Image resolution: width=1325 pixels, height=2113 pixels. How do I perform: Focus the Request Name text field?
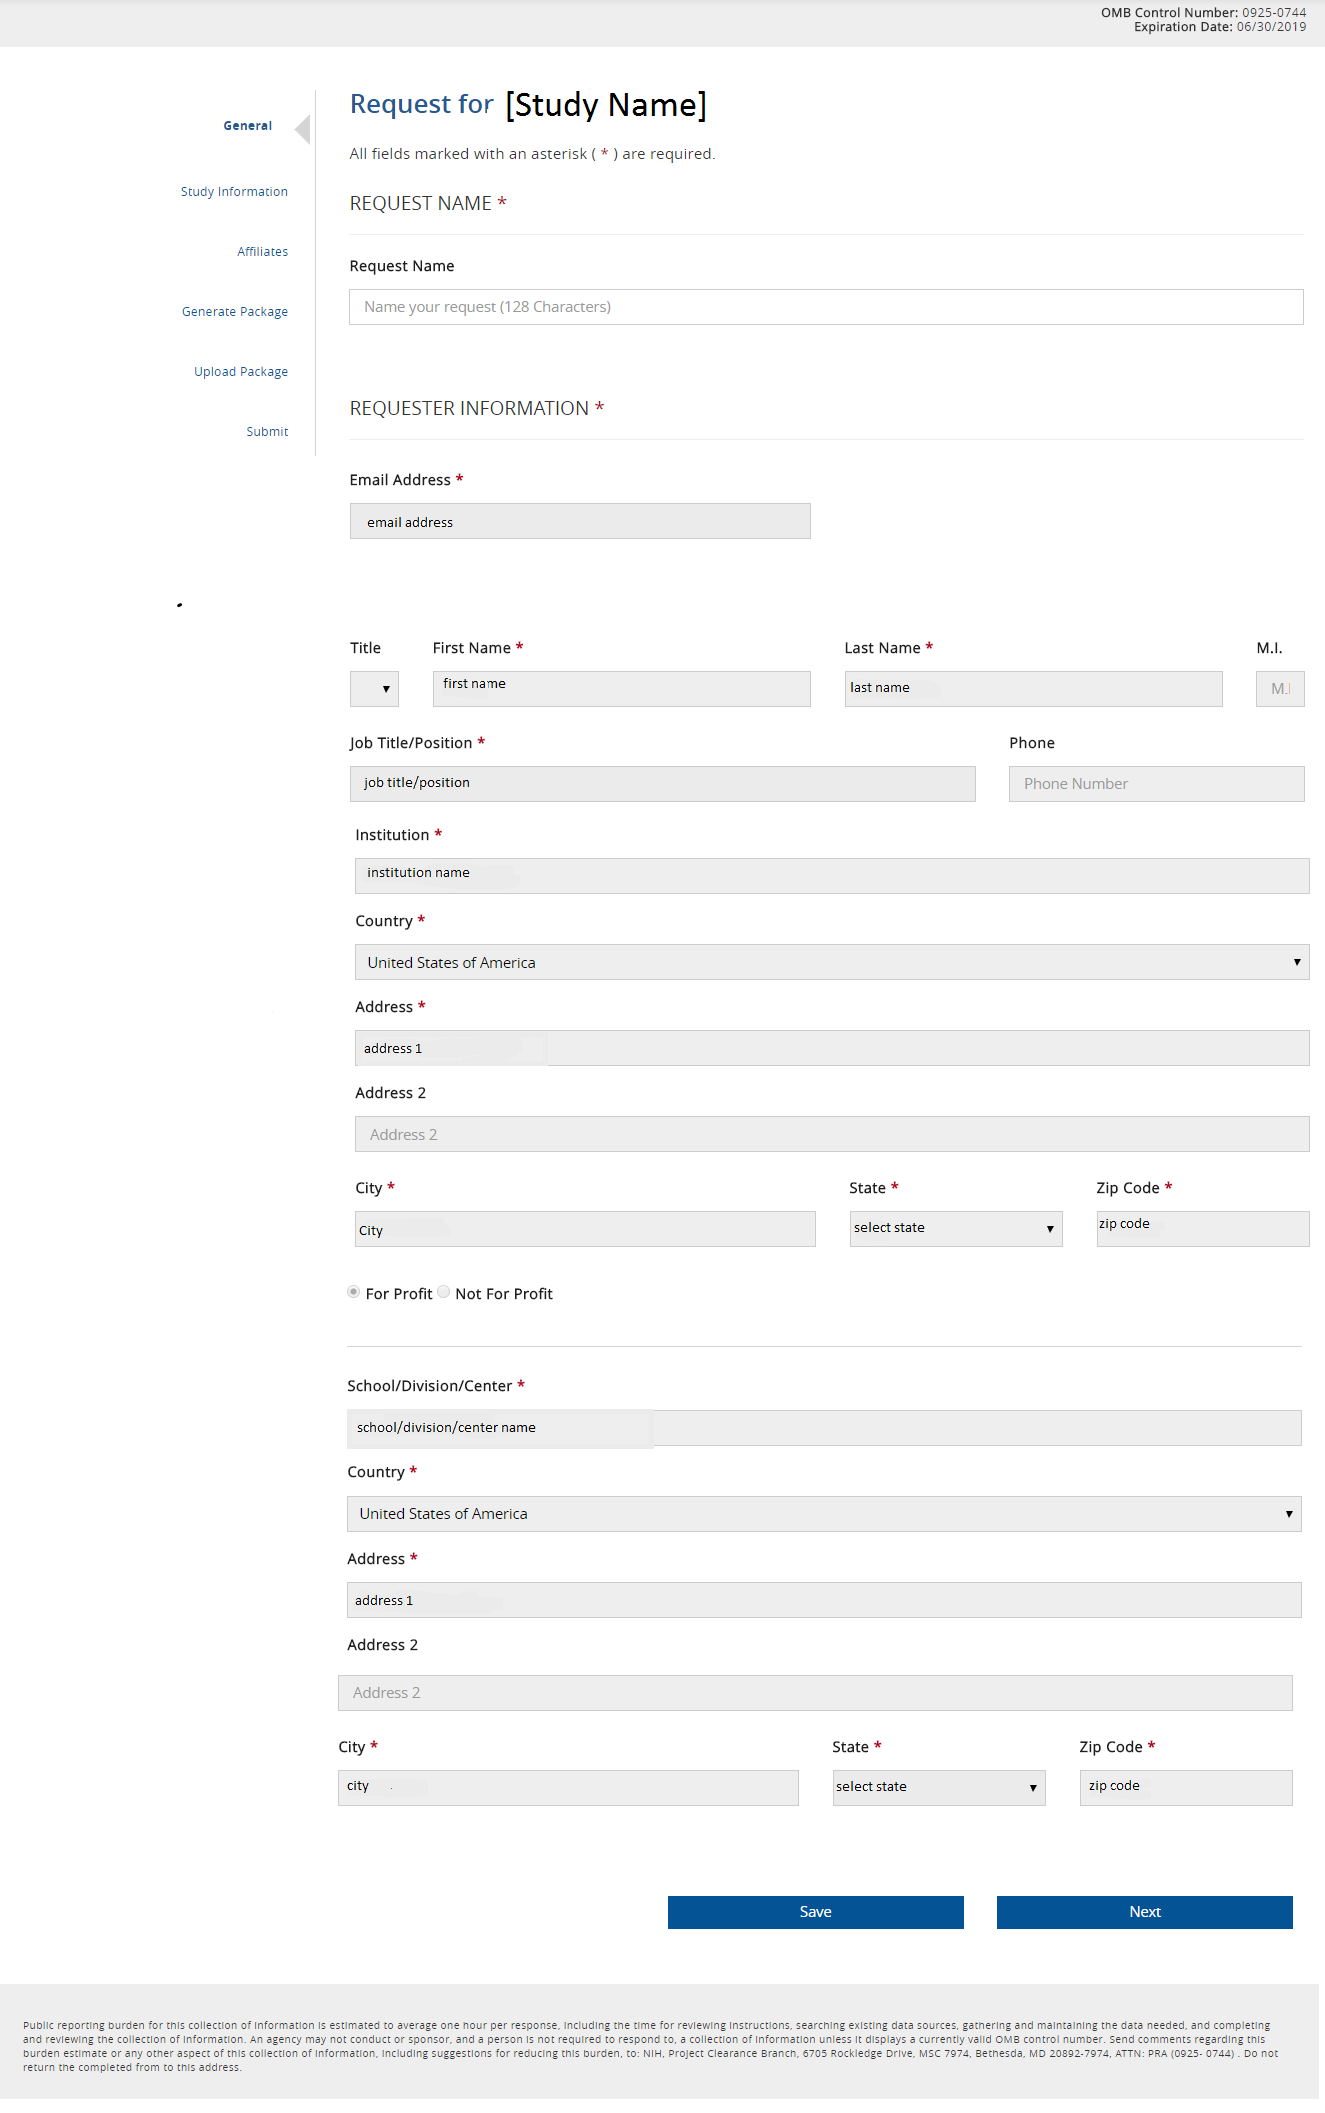pos(825,307)
